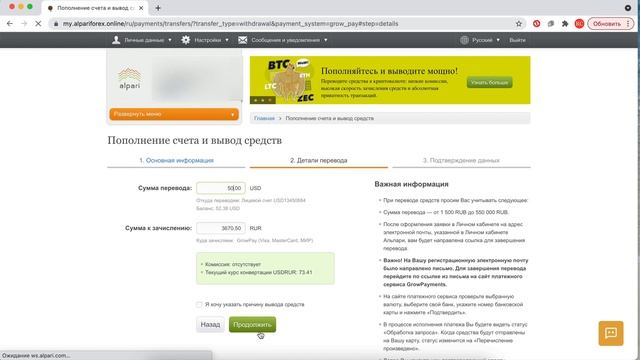The image size is (640, 360).
Task: Click the red profile avatar in the toolbar
Action: [x=579, y=24]
